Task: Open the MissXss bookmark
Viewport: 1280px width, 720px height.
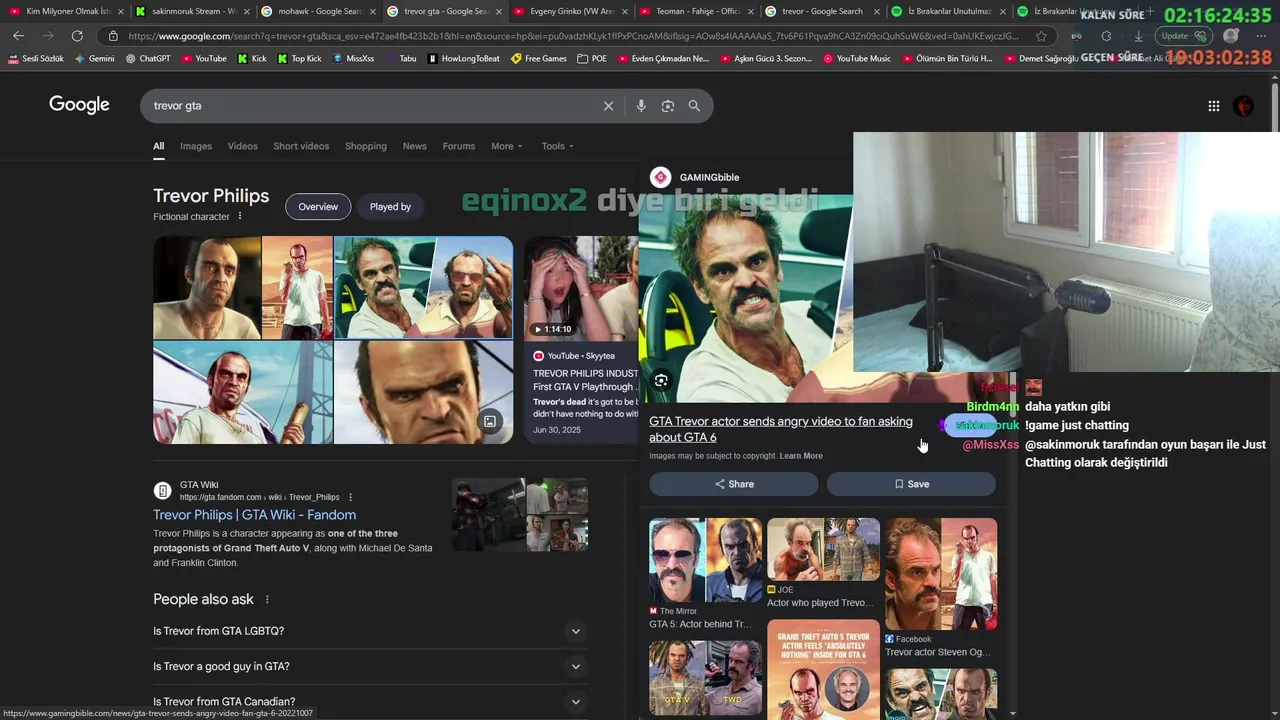Action: (x=353, y=59)
